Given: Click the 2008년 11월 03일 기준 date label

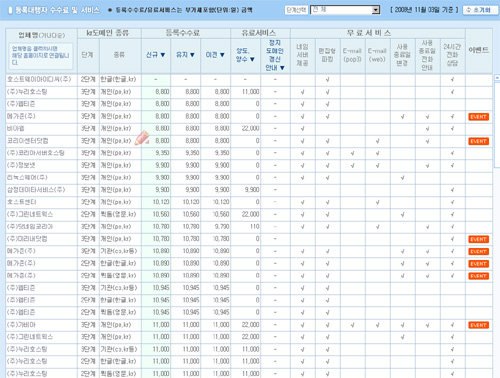Looking at the screenshot, I should (424, 10).
